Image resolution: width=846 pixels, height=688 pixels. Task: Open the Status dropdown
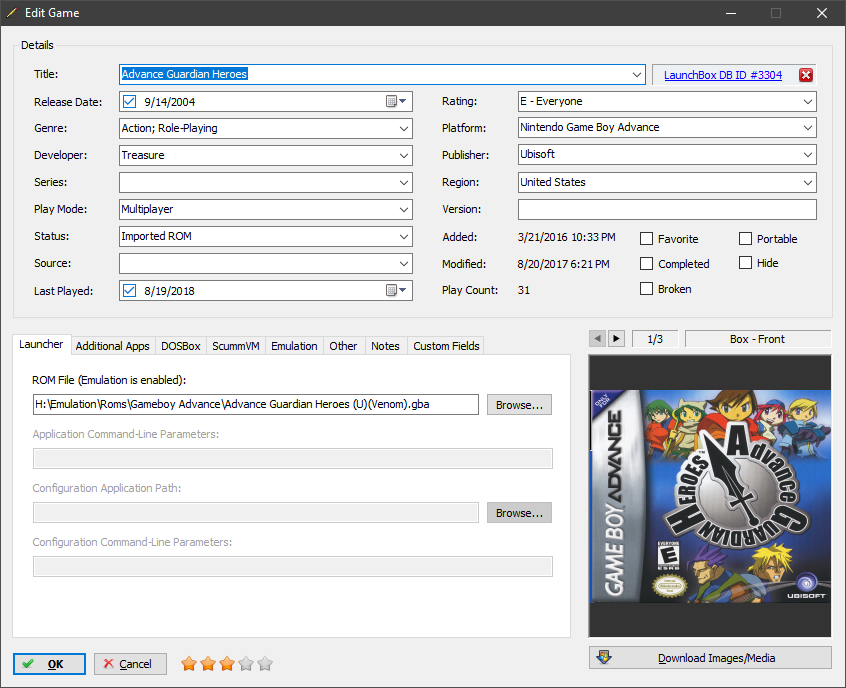pos(404,236)
